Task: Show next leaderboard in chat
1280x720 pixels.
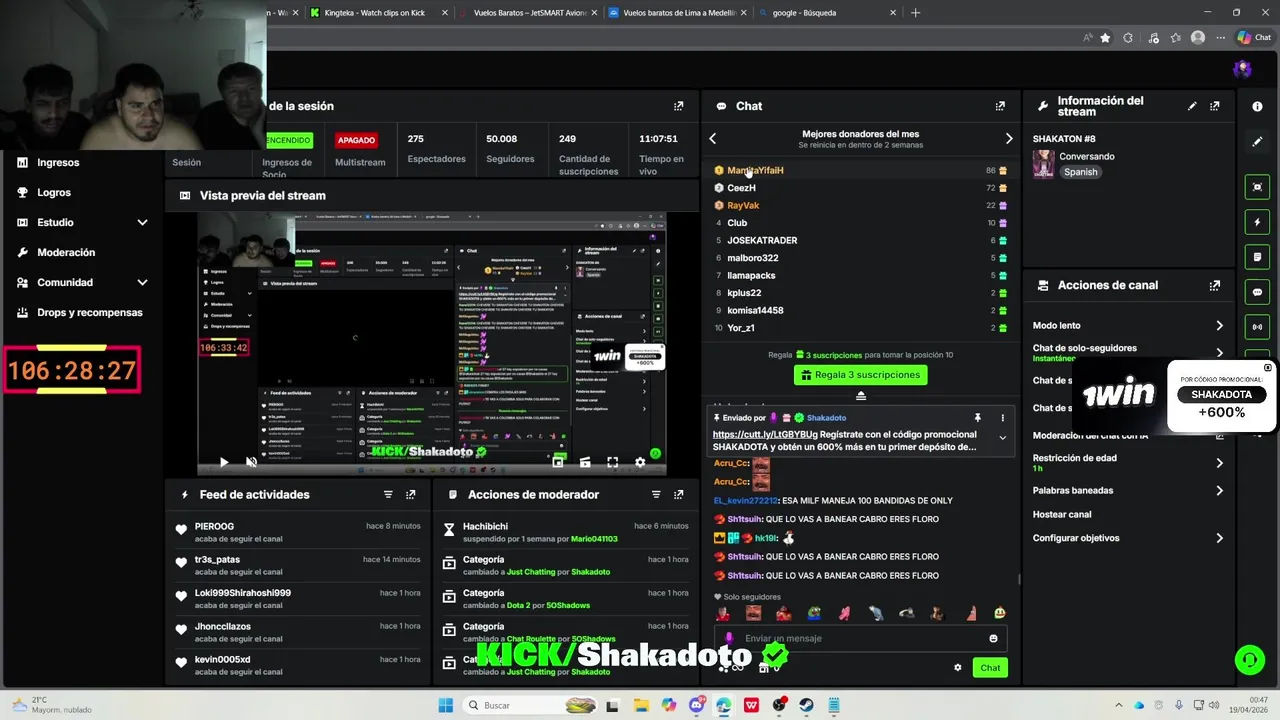Action: (x=1009, y=139)
